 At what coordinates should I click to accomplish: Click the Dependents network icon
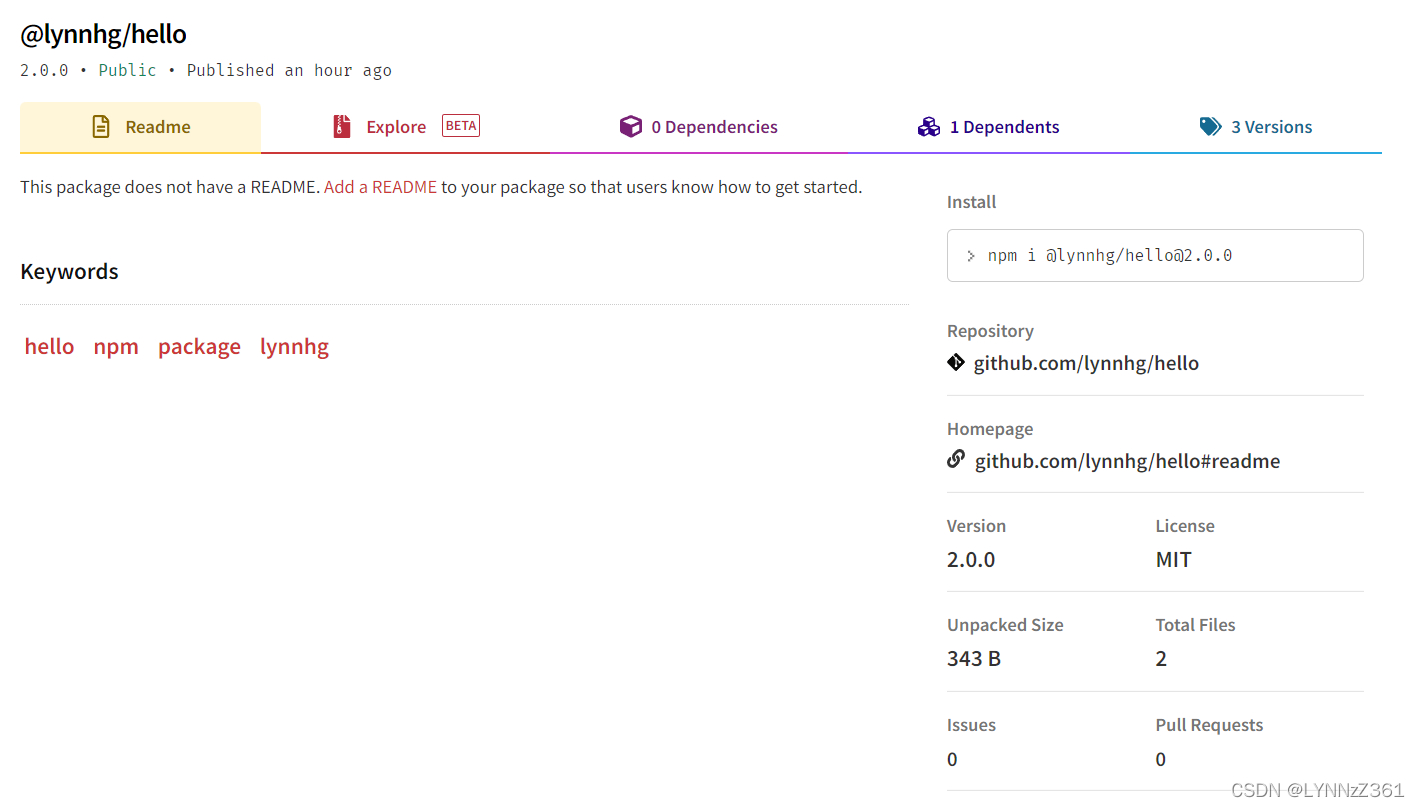(x=929, y=126)
